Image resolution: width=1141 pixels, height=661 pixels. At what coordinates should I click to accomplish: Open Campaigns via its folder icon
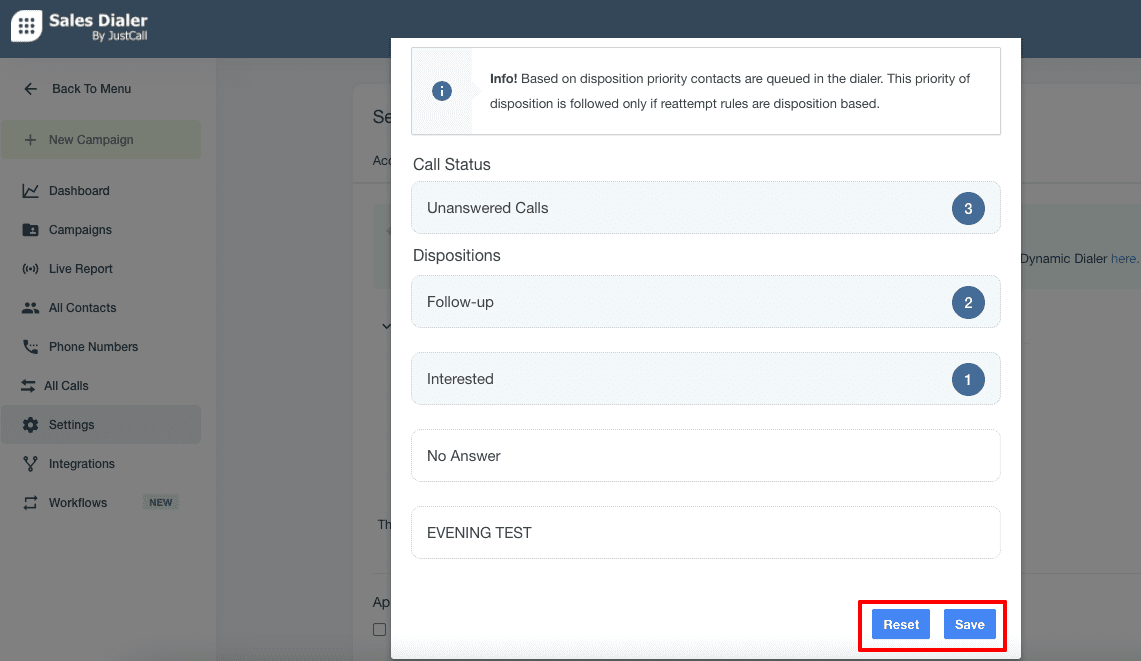tap(30, 229)
